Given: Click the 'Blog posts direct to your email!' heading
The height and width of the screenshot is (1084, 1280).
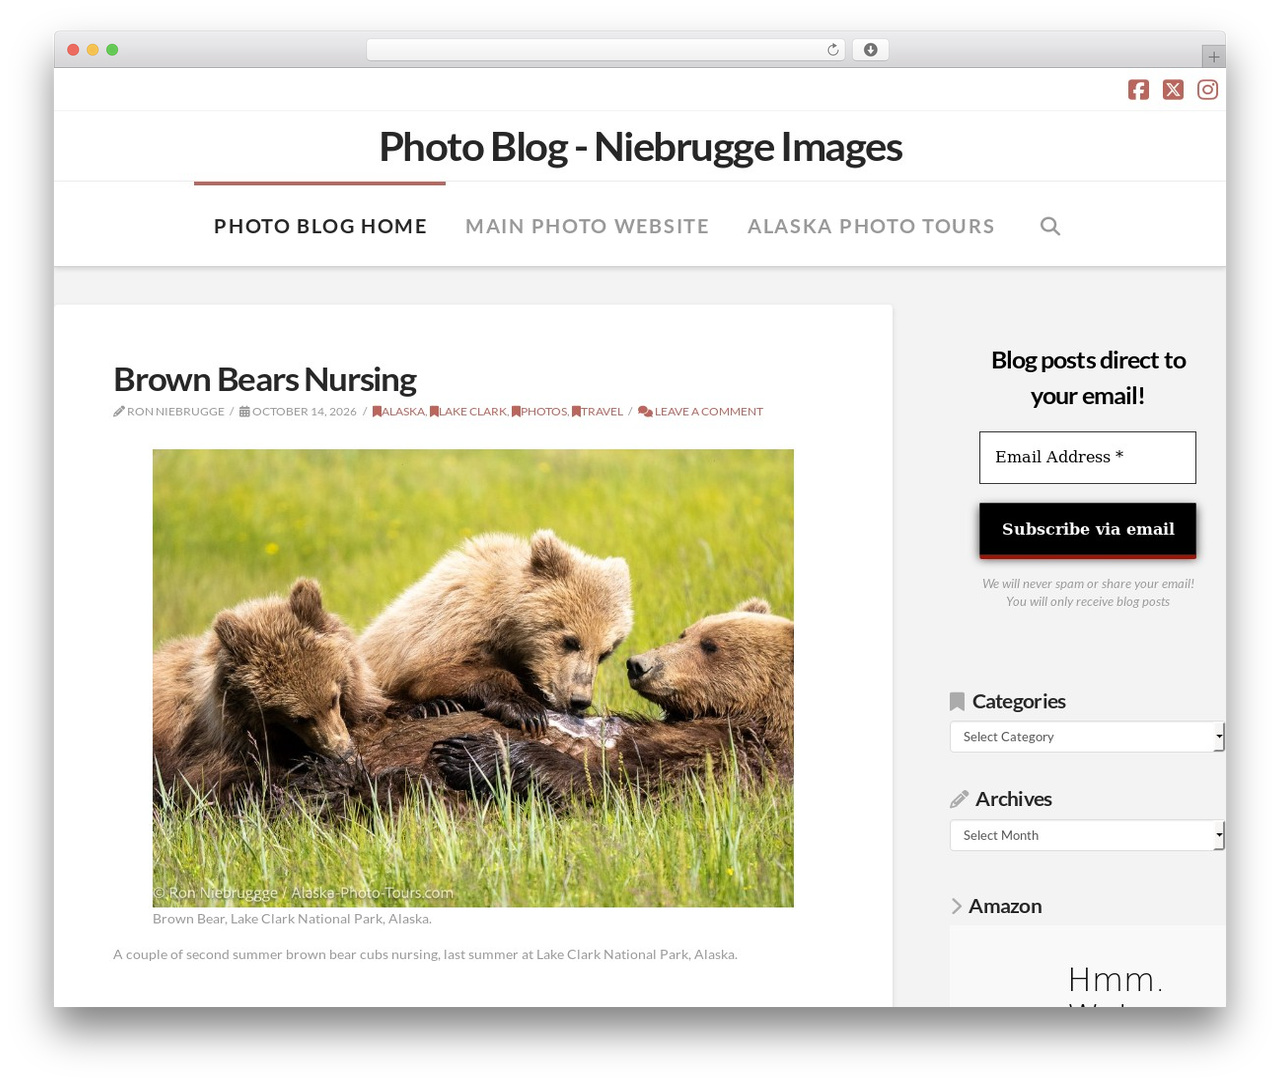Looking at the screenshot, I should pos(1088,378).
